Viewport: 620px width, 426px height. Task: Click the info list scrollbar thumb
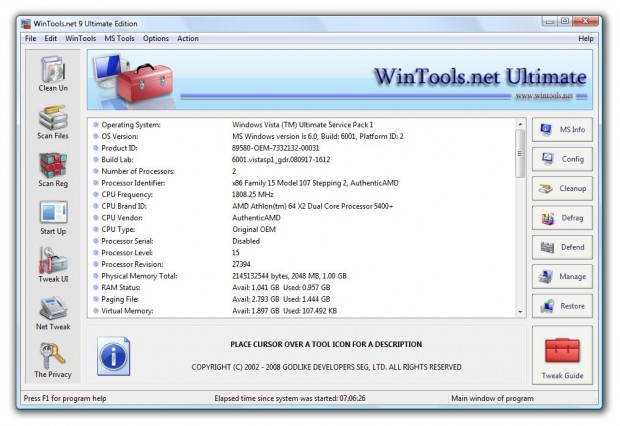pos(520,153)
